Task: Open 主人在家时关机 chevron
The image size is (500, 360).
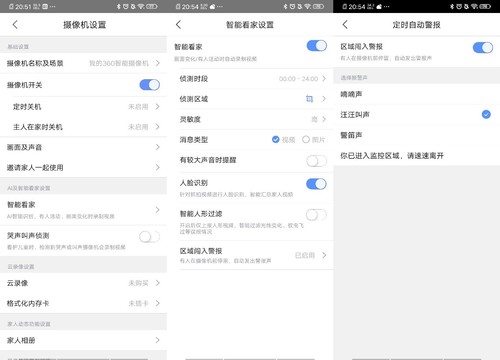Action: pos(158,127)
